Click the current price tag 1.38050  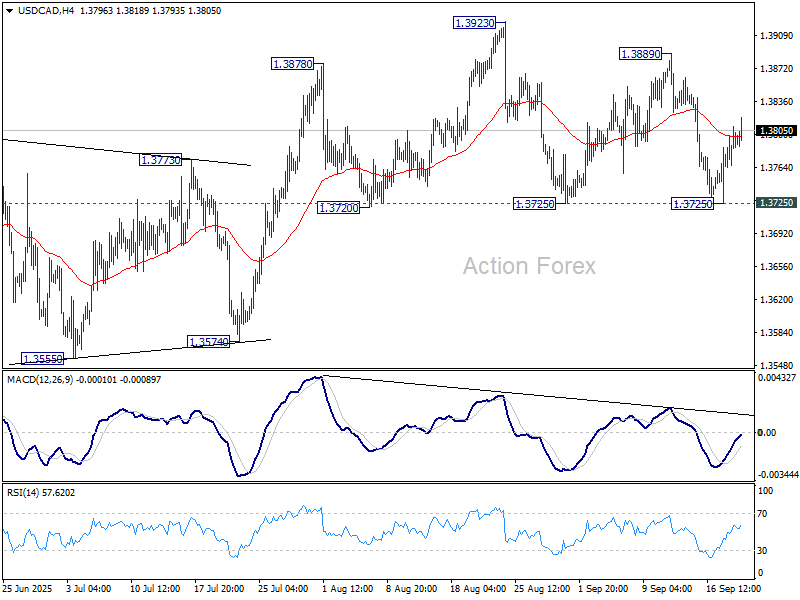pos(777,131)
